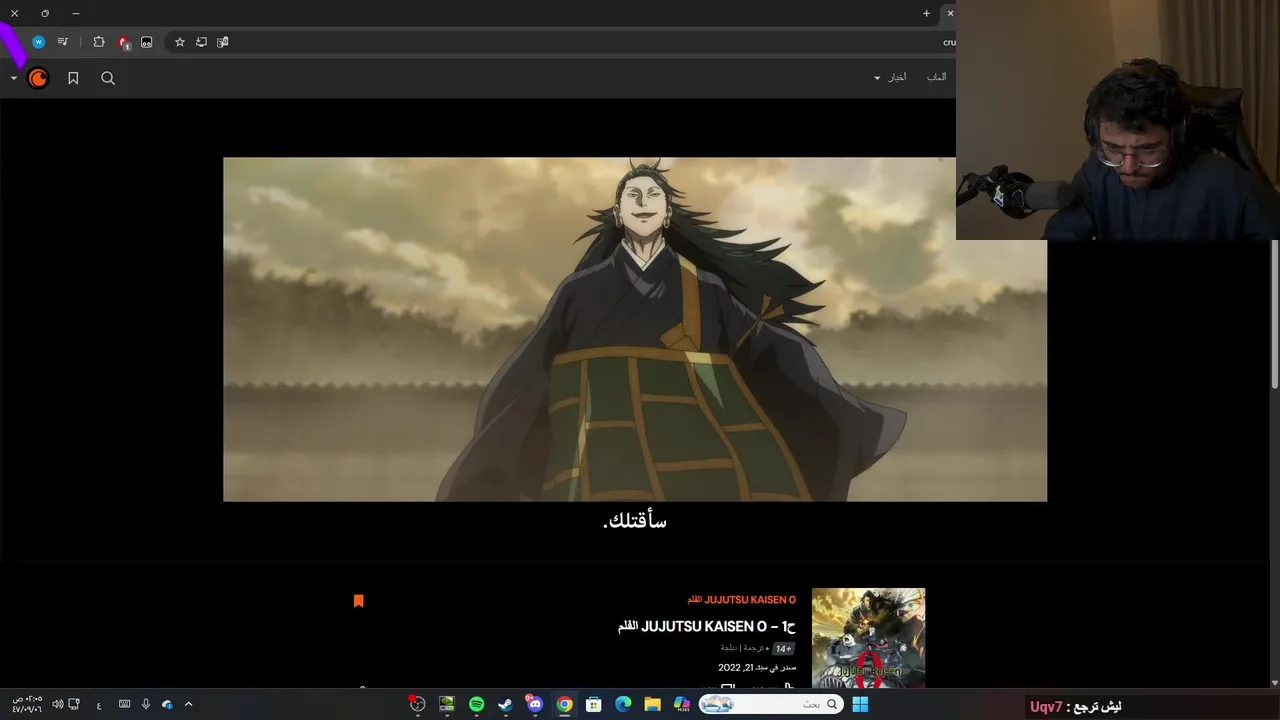Screen dimensions: 1280x720
Task: Click the anime video player frame
Action: click(635, 329)
